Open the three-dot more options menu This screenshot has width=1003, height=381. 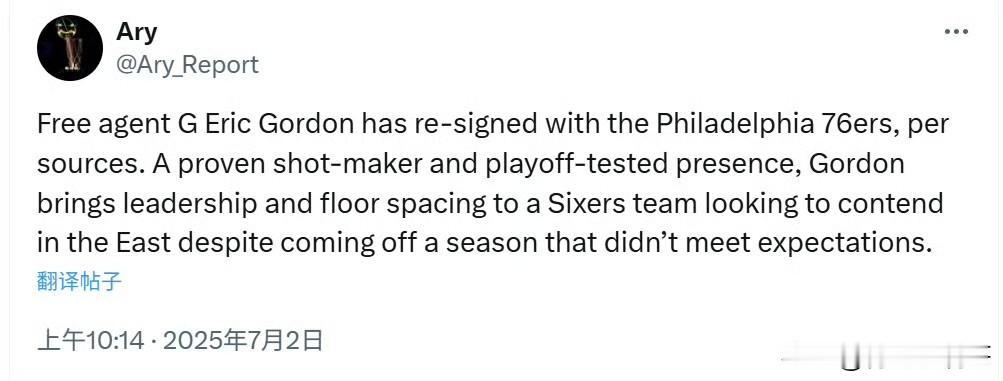click(956, 32)
